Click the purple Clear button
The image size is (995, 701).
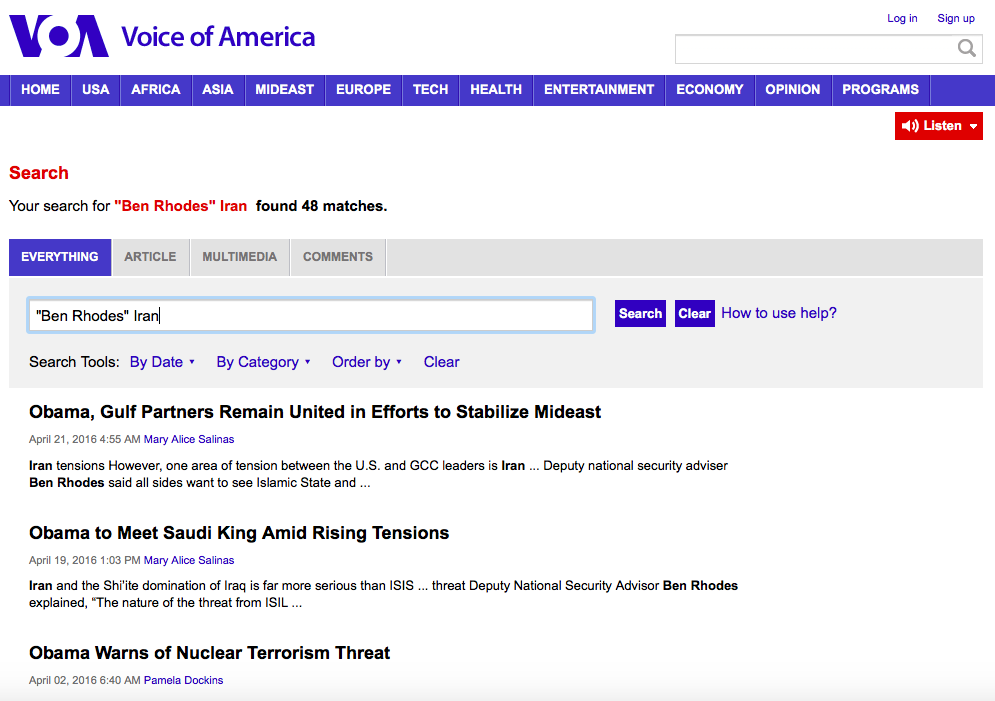pos(694,313)
